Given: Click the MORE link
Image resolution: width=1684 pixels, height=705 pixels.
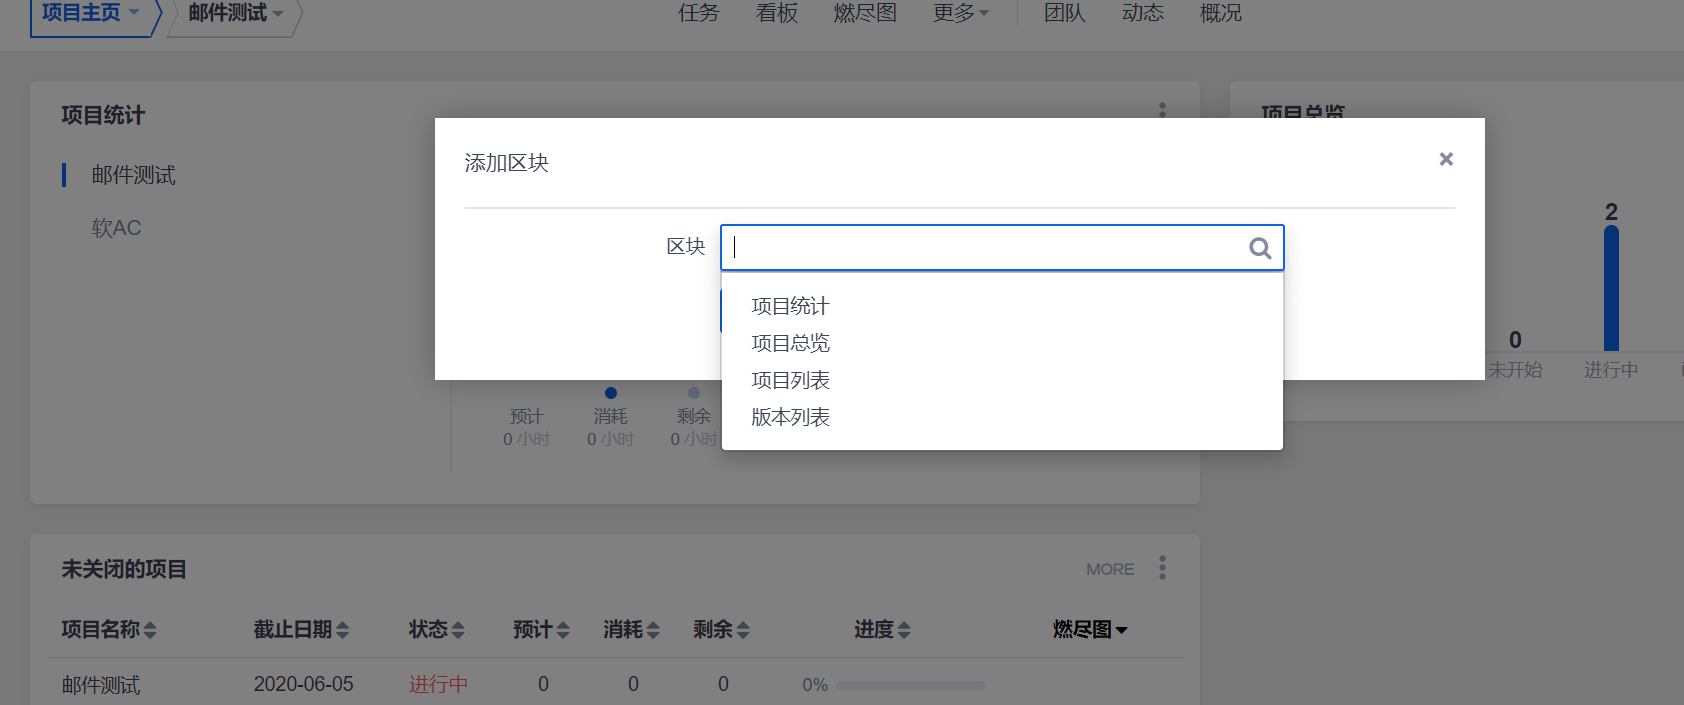Looking at the screenshot, I should (1110, 569).
